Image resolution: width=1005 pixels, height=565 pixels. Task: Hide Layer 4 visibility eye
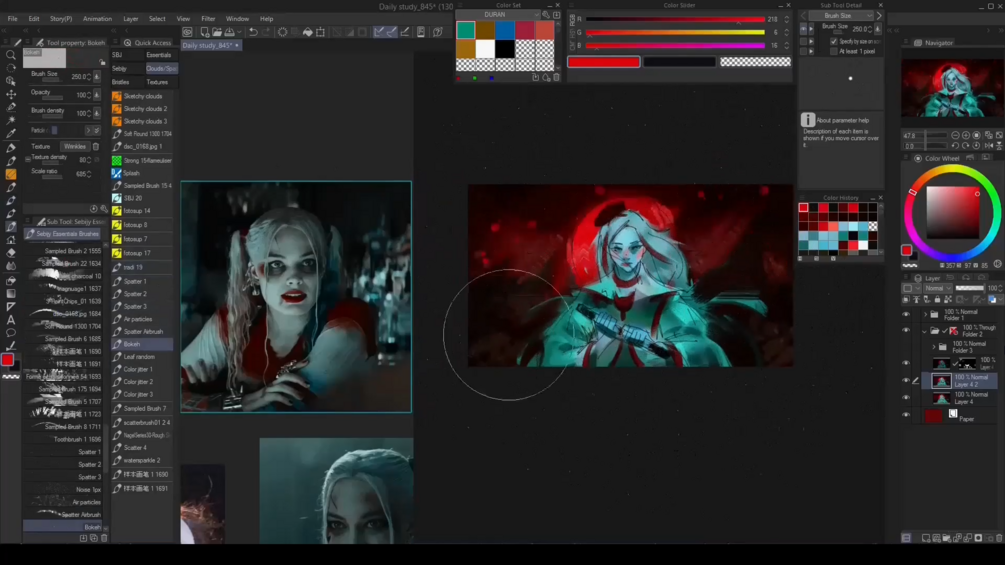906,398
